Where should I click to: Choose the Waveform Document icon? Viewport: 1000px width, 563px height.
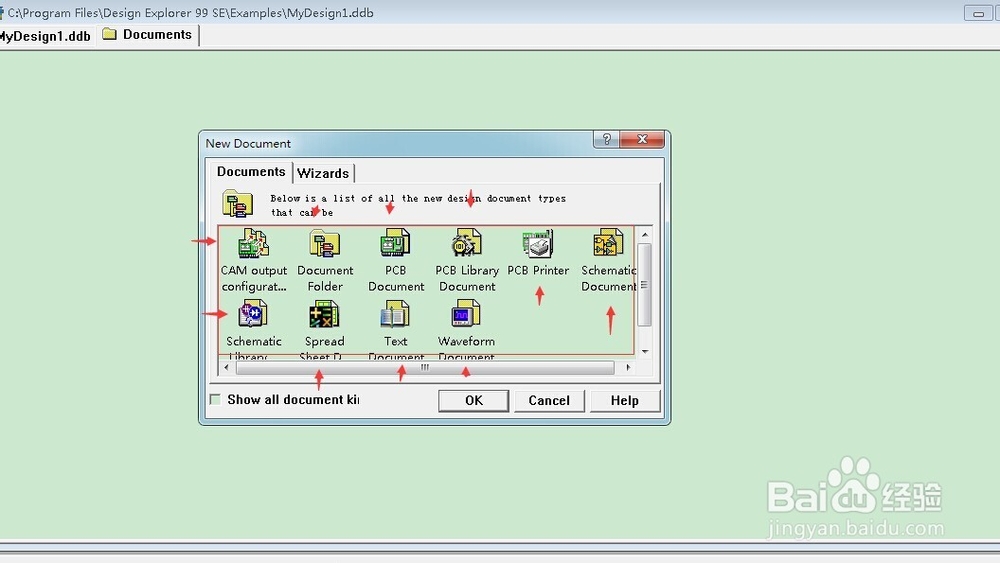466,315
